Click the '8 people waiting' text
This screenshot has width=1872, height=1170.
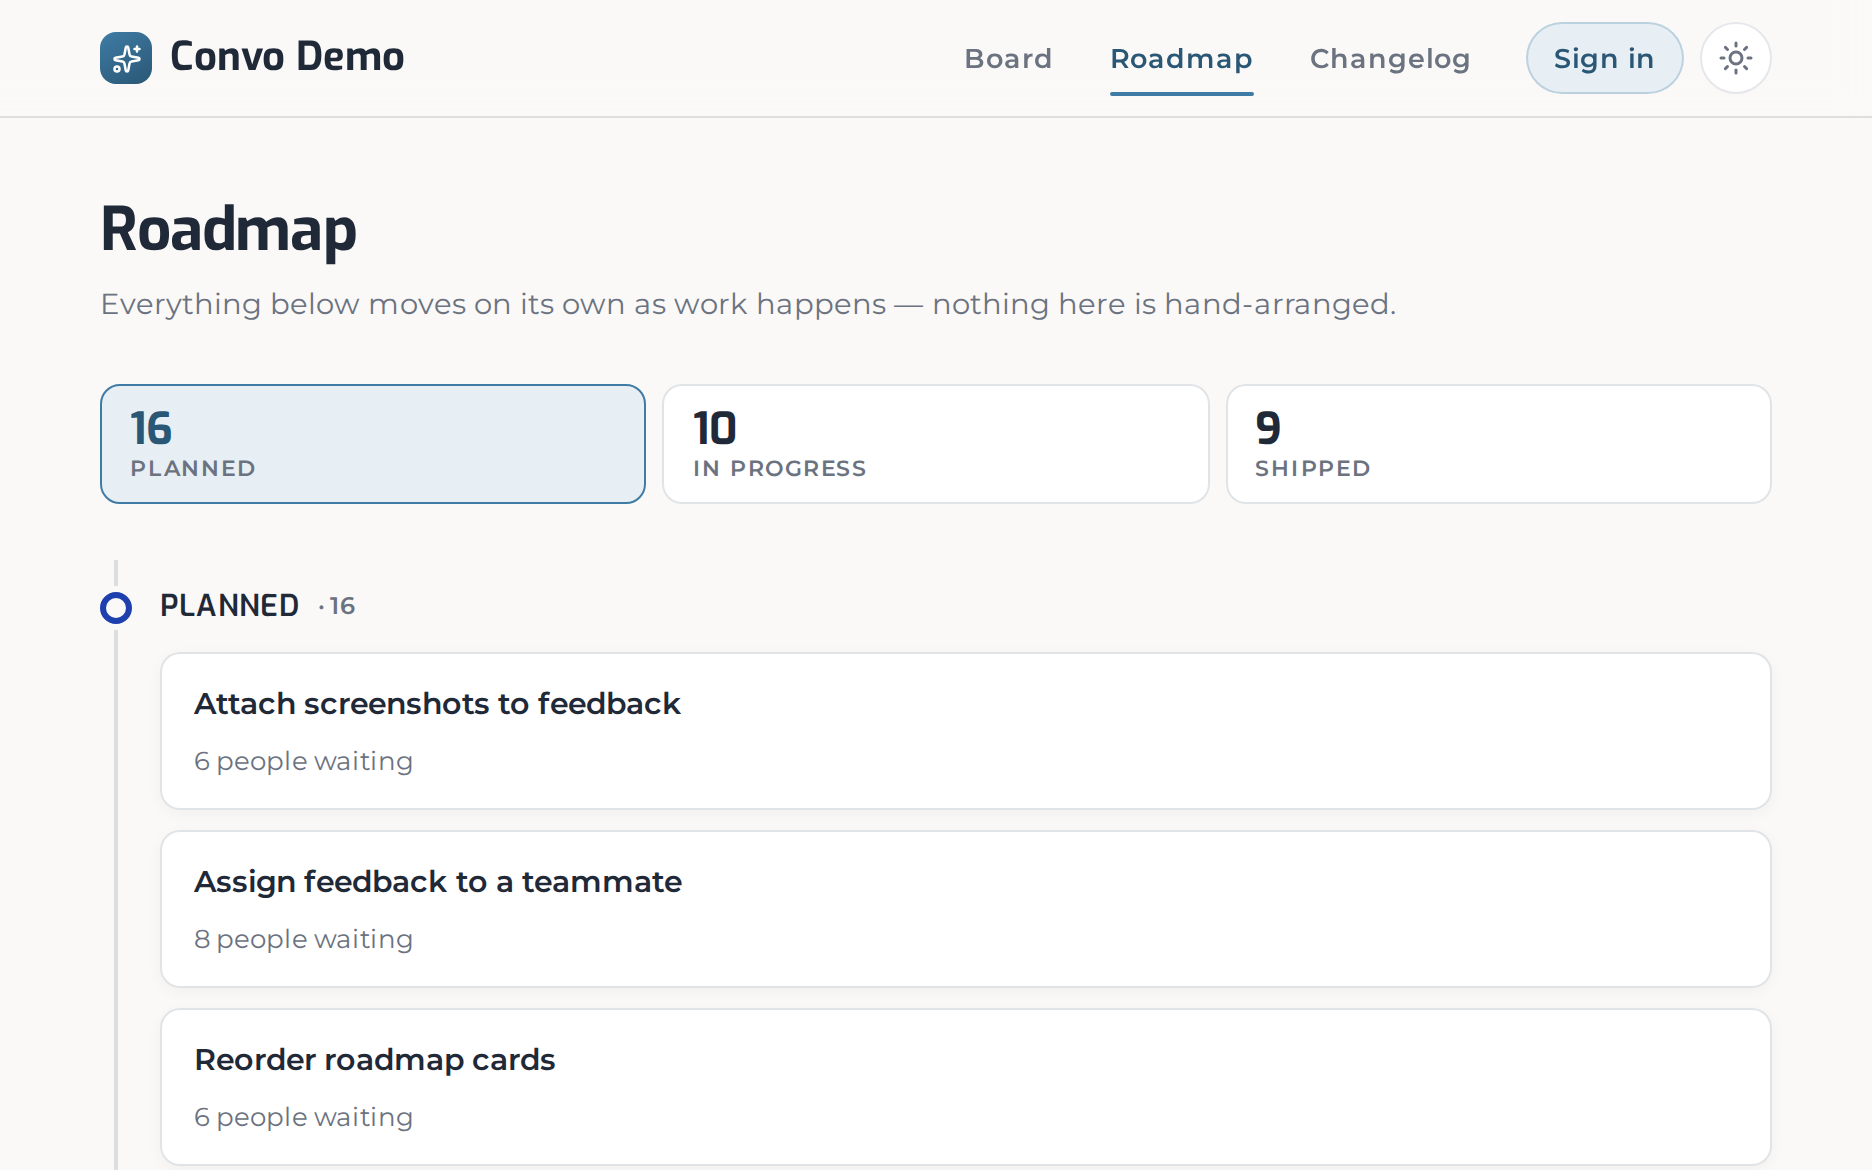click(x=303, y=939)
